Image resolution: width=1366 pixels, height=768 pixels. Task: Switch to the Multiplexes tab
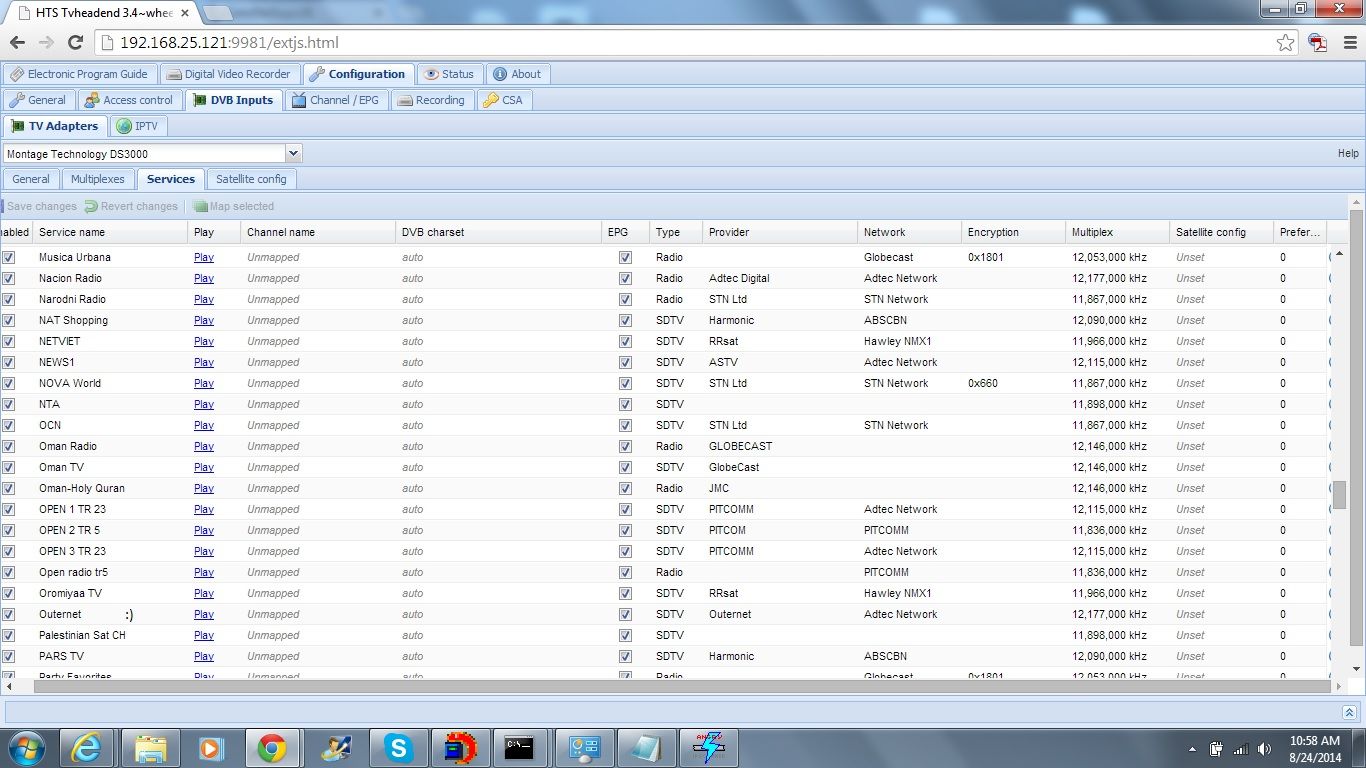[x=98, y=179]
